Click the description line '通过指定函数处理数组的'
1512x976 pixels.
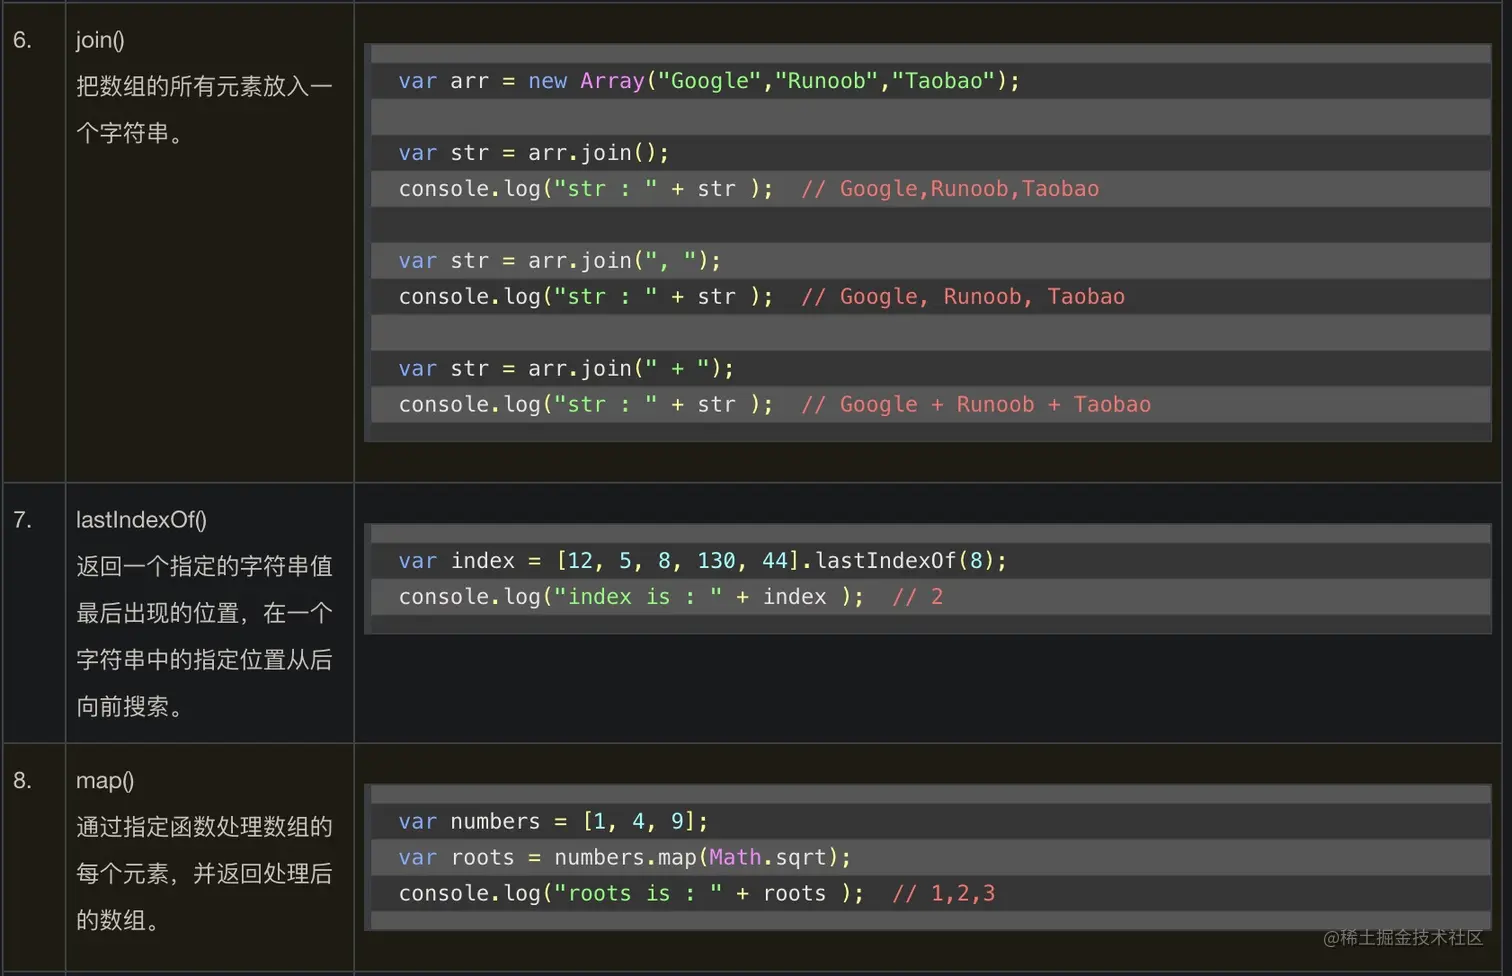tap(204, 827)
